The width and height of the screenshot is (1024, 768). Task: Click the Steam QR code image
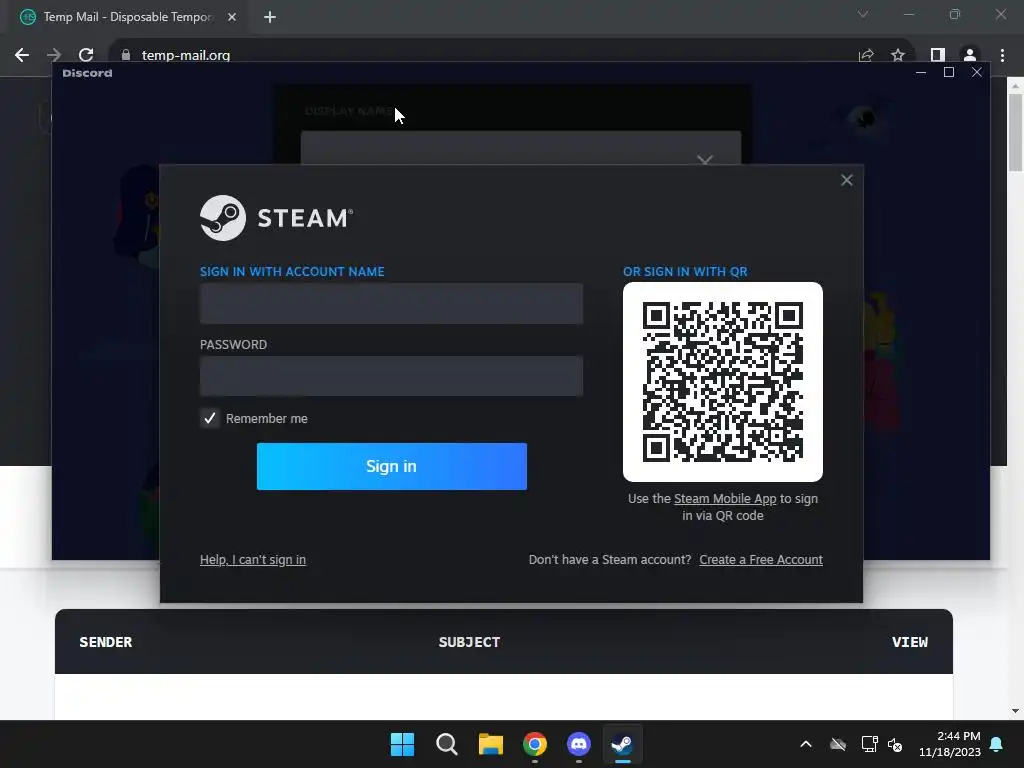click(722, 382)
